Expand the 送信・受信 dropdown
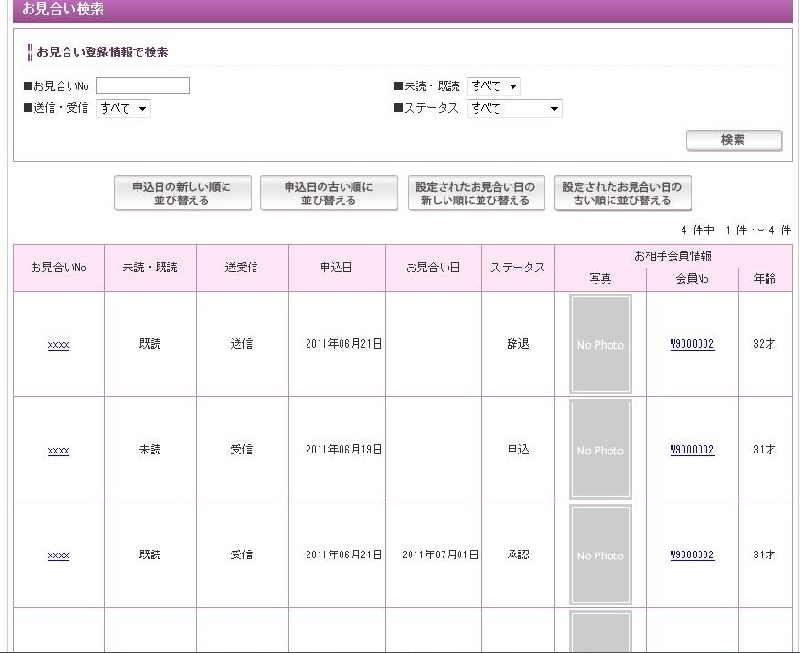Screen dimensions: 800x653 [x=123, y=109]
